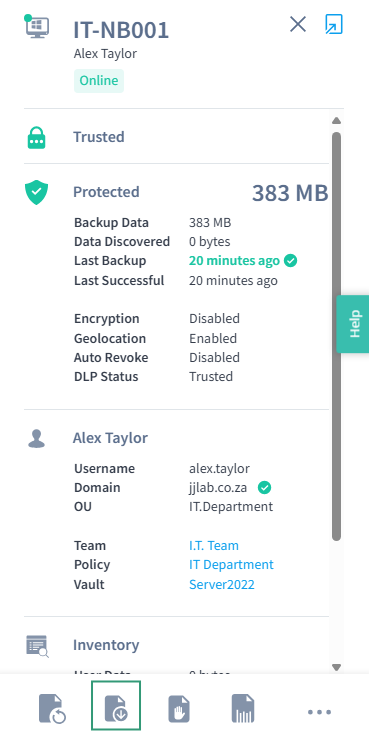
Task: Click the Inventory section icon
Action: 37,646
